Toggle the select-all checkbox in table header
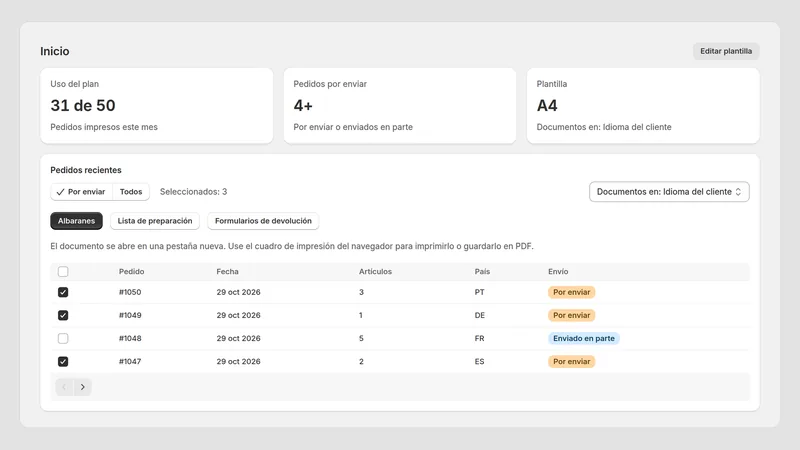Image resolution: width=800 pixels, height=450 pixels. point(63,271)
